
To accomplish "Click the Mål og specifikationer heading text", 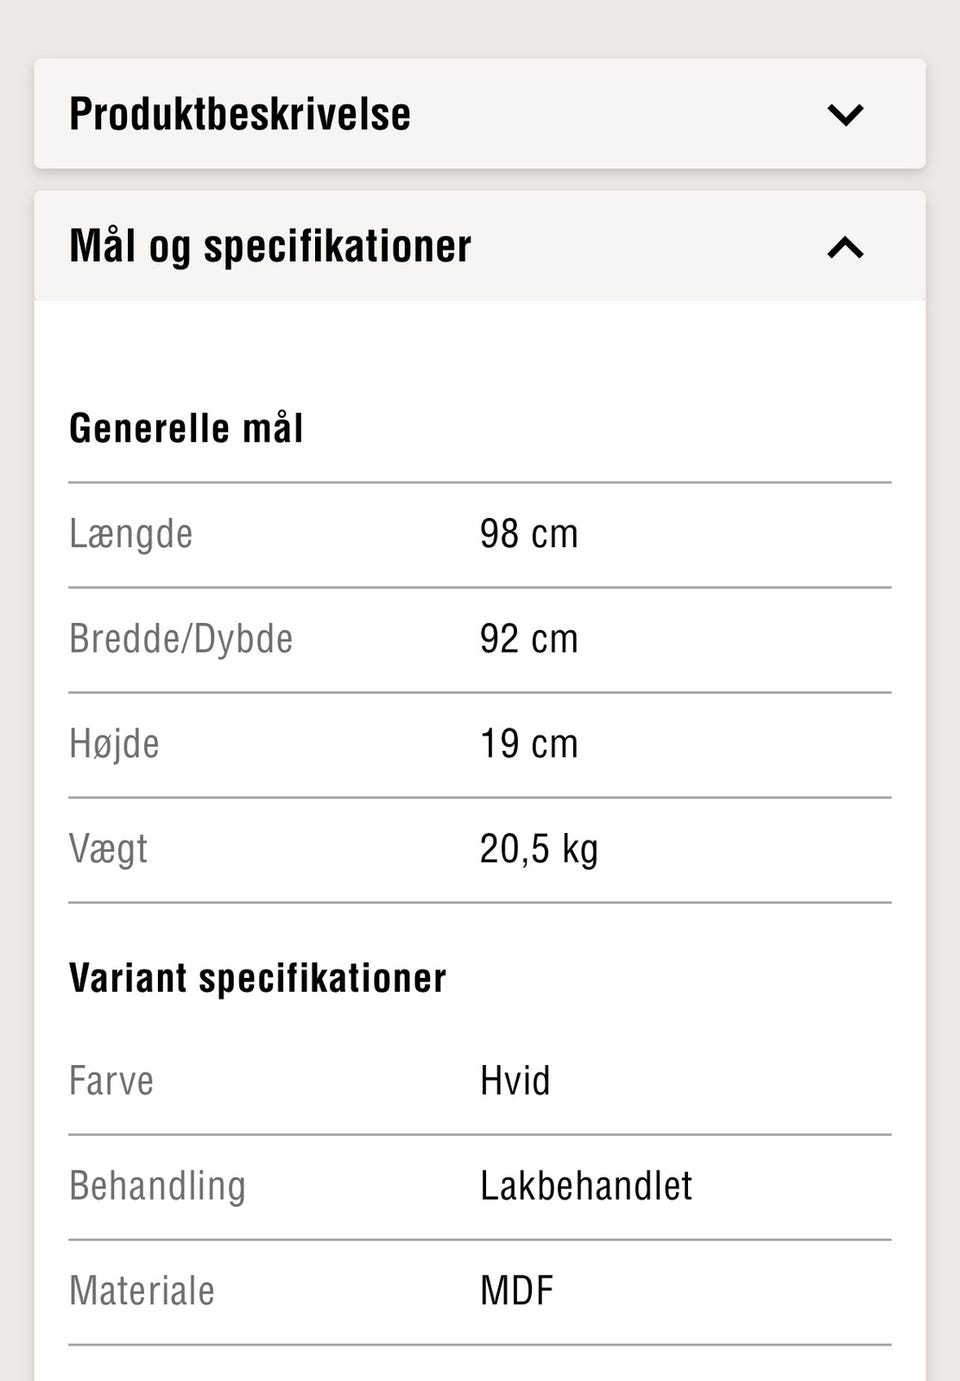I will point(270,247).
